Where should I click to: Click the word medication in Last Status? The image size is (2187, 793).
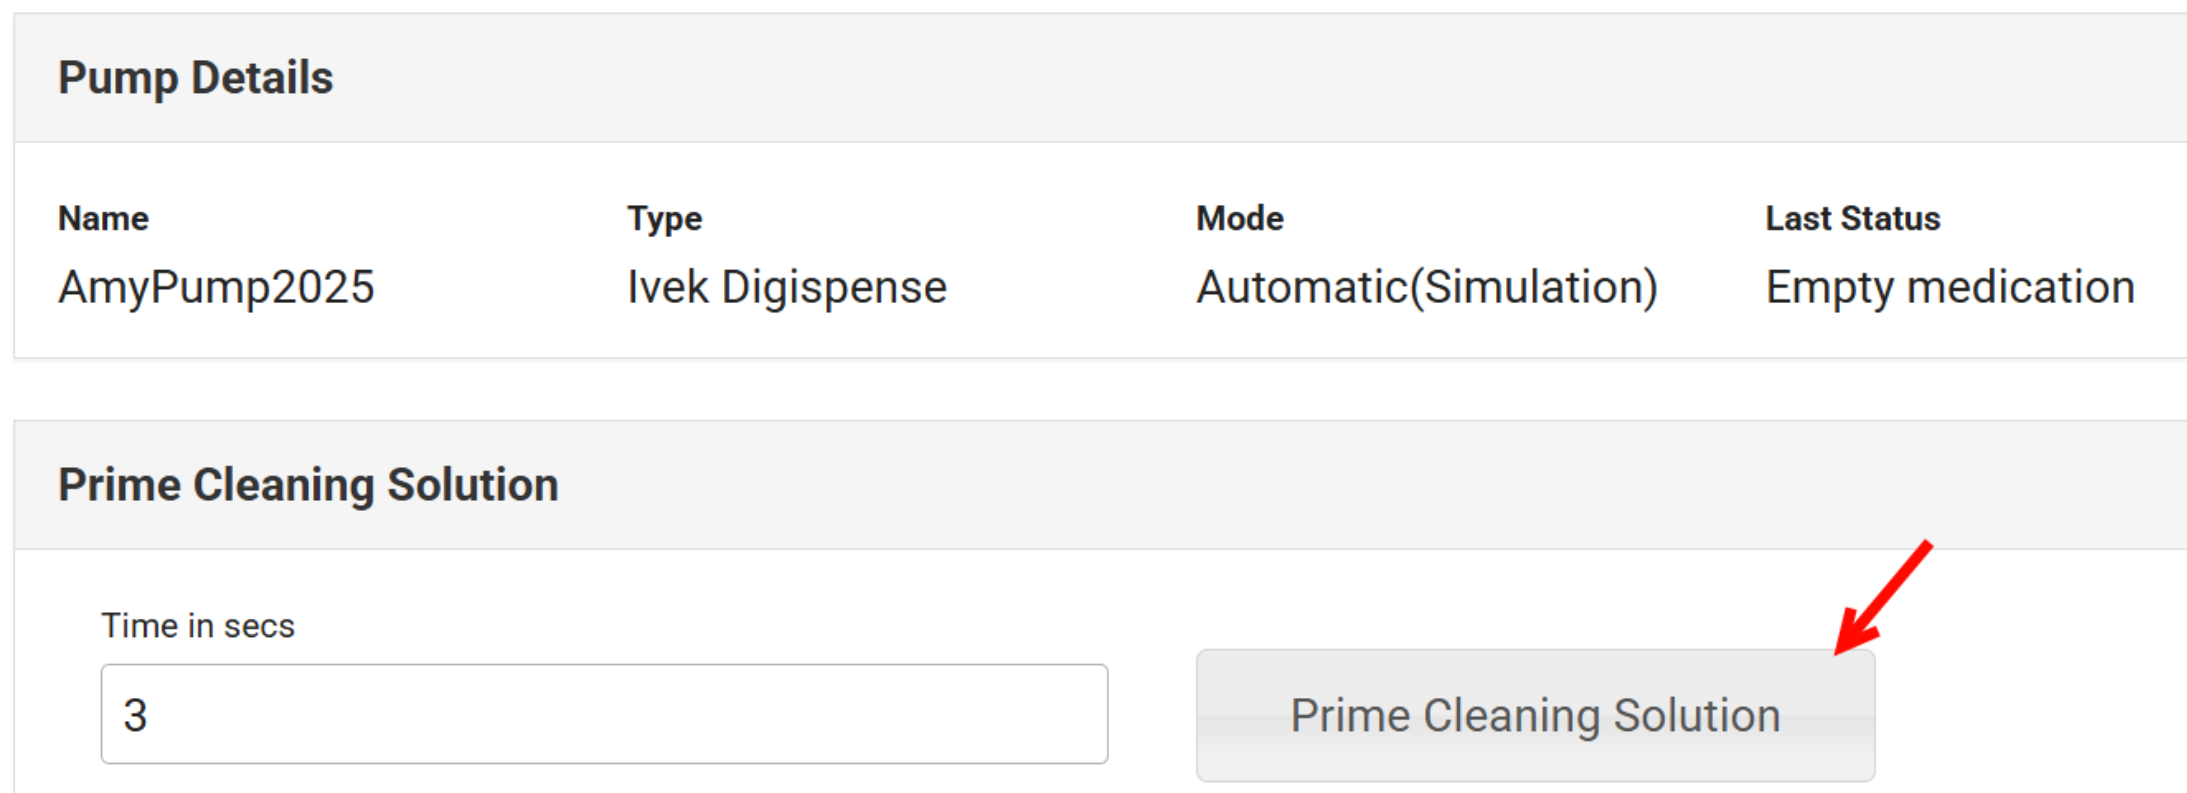[2021, 287]
